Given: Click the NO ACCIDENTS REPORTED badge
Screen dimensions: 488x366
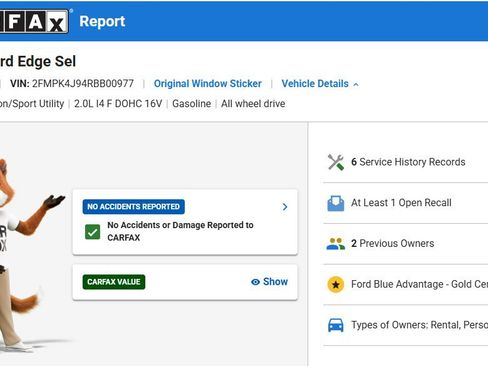Looking at the screenshot, I should [x=133, y=207].
